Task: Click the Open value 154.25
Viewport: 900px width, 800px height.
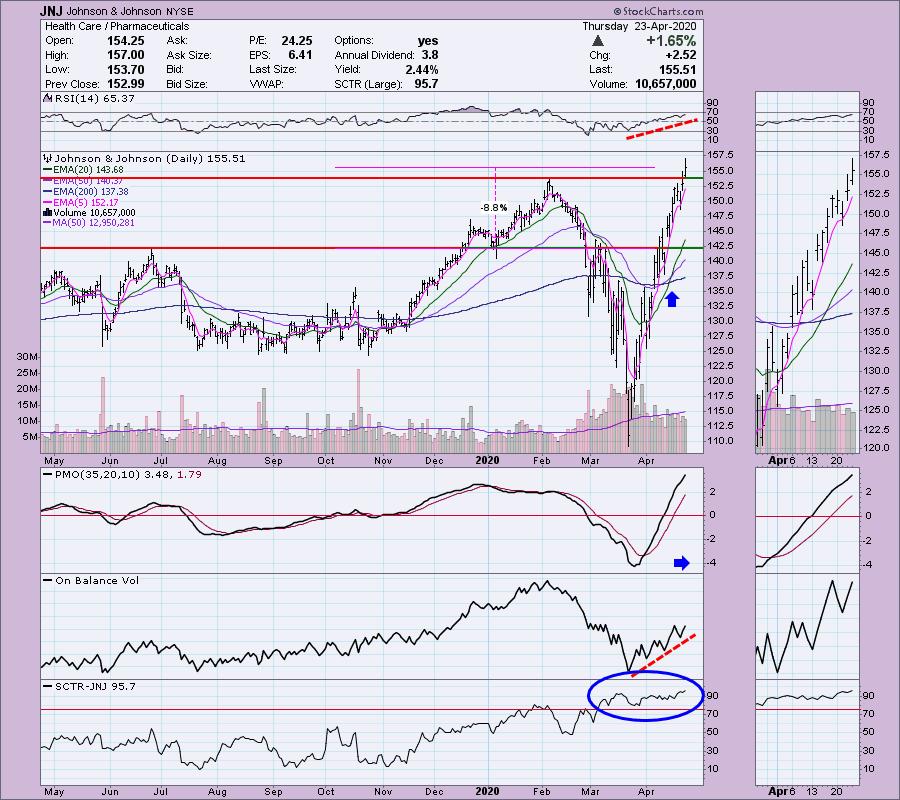Action: click(x=126, y=41)
